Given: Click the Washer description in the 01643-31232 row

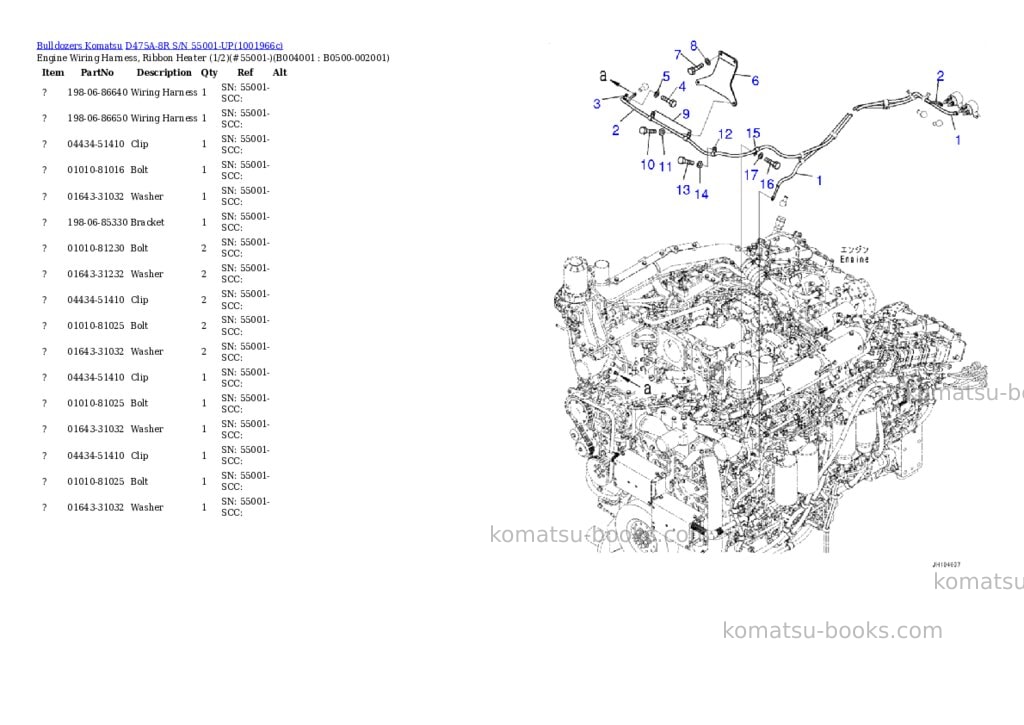Looking at the screenshot, I should (x=147, y=274).
